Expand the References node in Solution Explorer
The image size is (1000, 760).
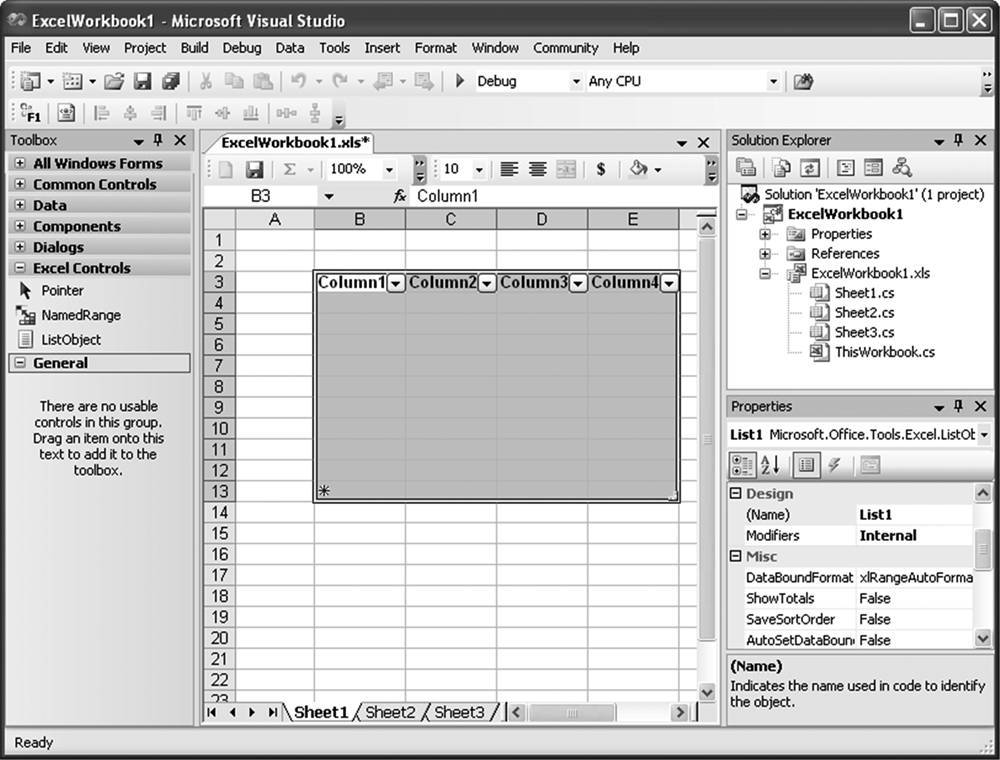tap(765, 254)
